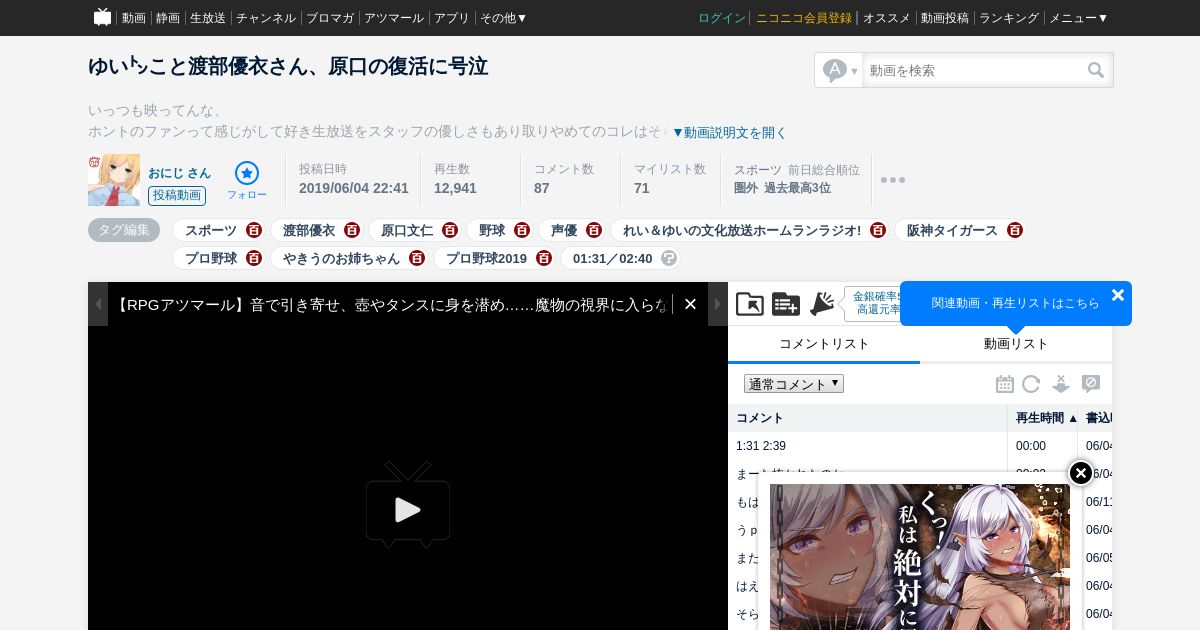This screenshot has height=630, width=1200.
Task: Open the 声優 tag
Action: (564, 230)
